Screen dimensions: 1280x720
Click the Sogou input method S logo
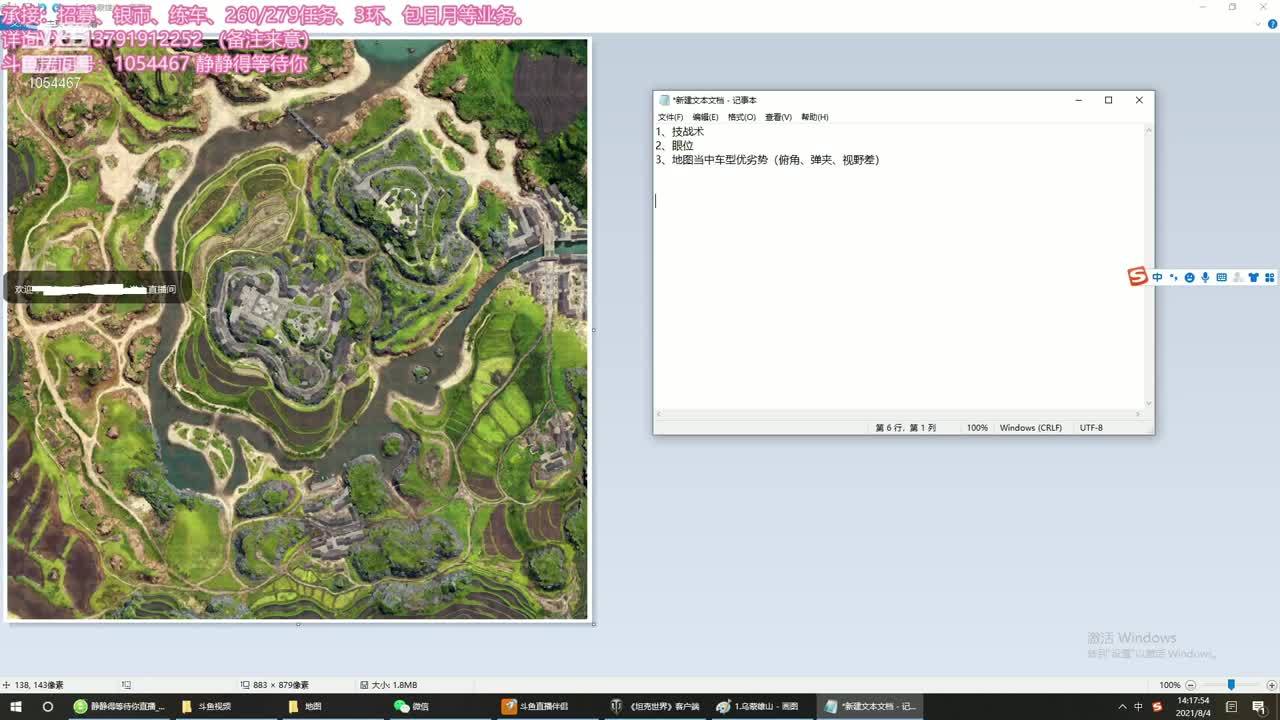pos(1137,277)
